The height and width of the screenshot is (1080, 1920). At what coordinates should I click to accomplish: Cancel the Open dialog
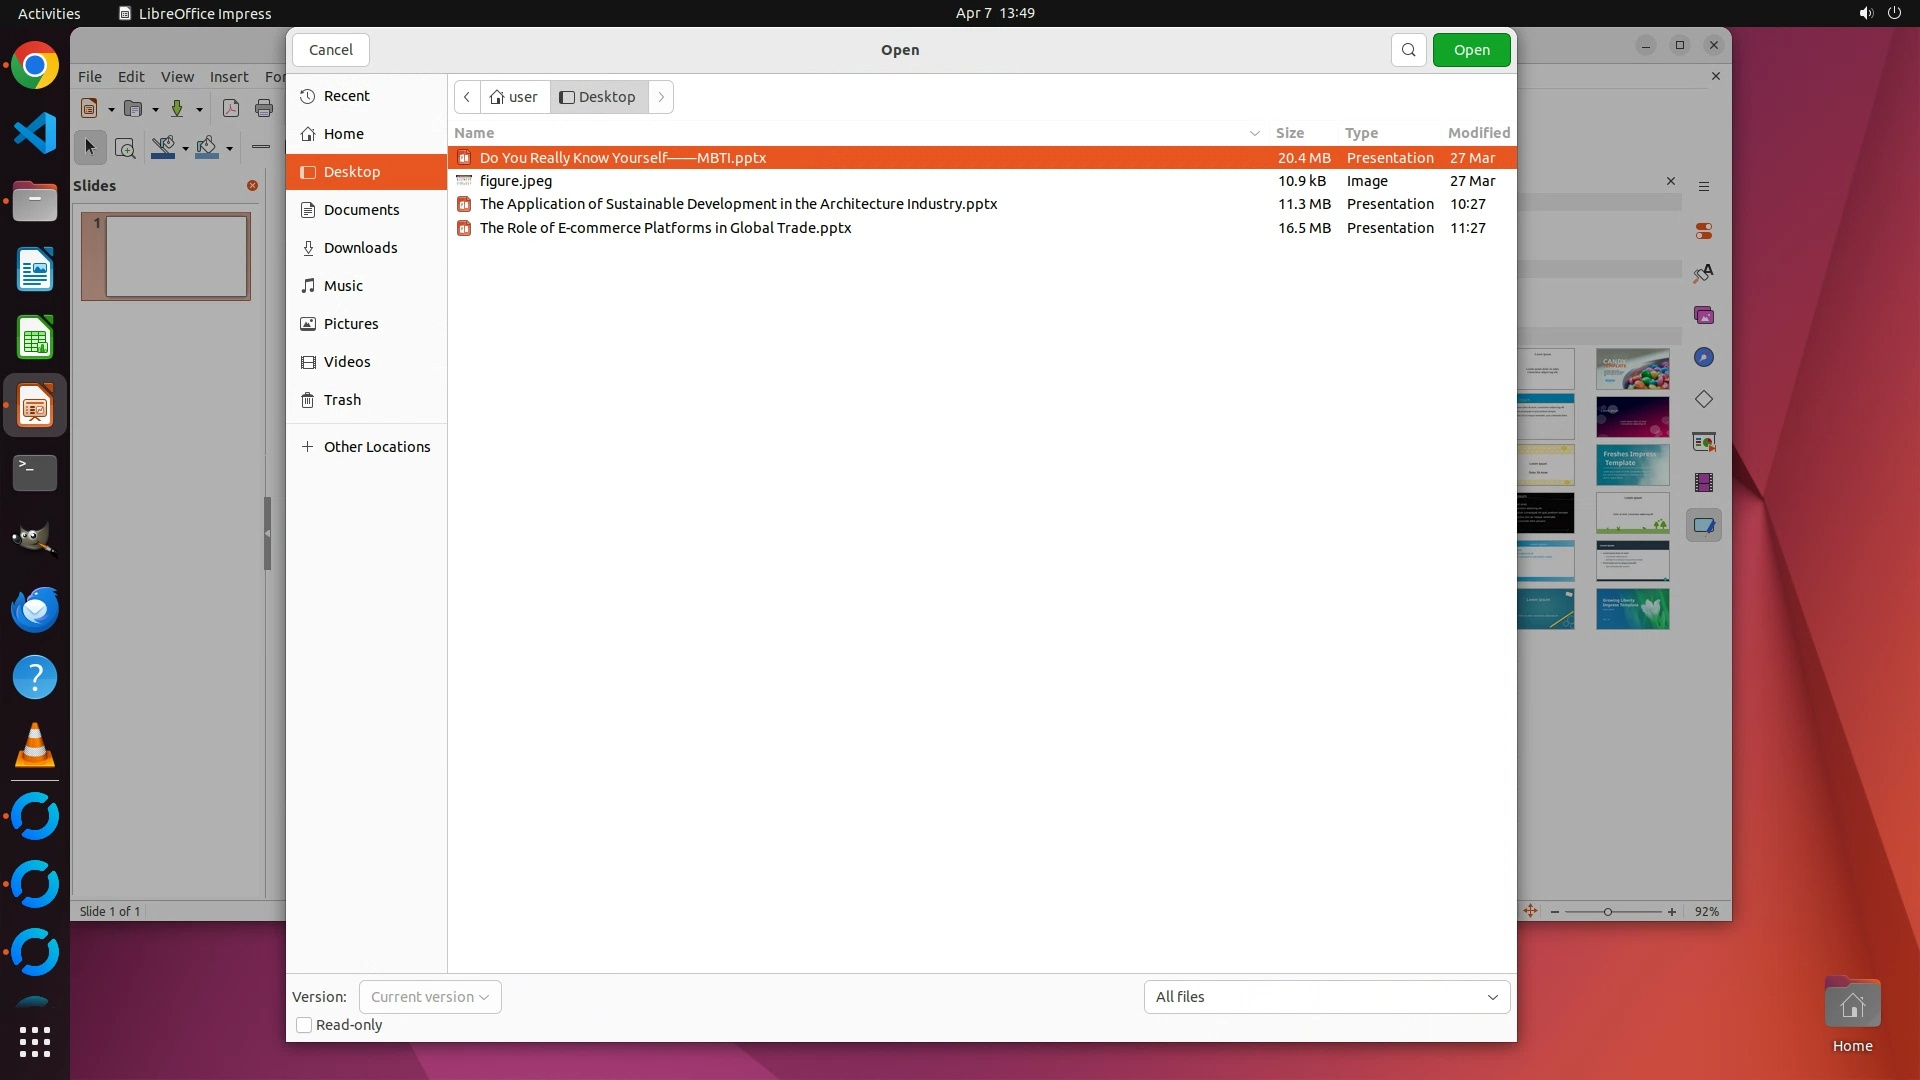330,50
